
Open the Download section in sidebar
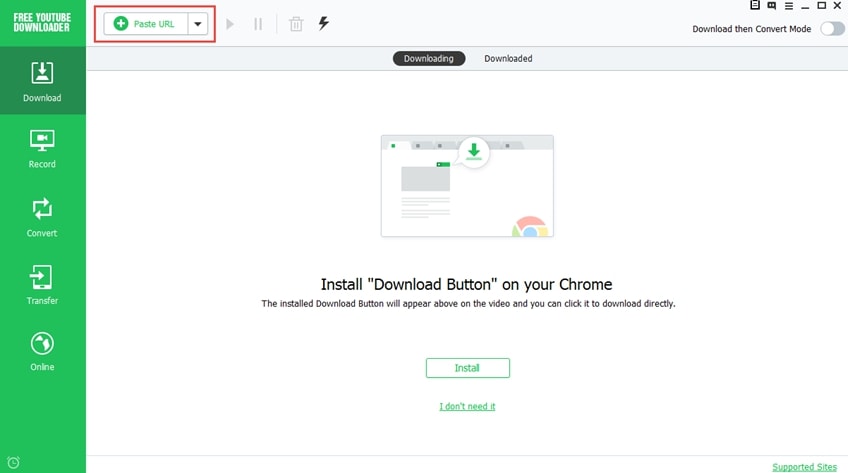click(x=42, y=81)
